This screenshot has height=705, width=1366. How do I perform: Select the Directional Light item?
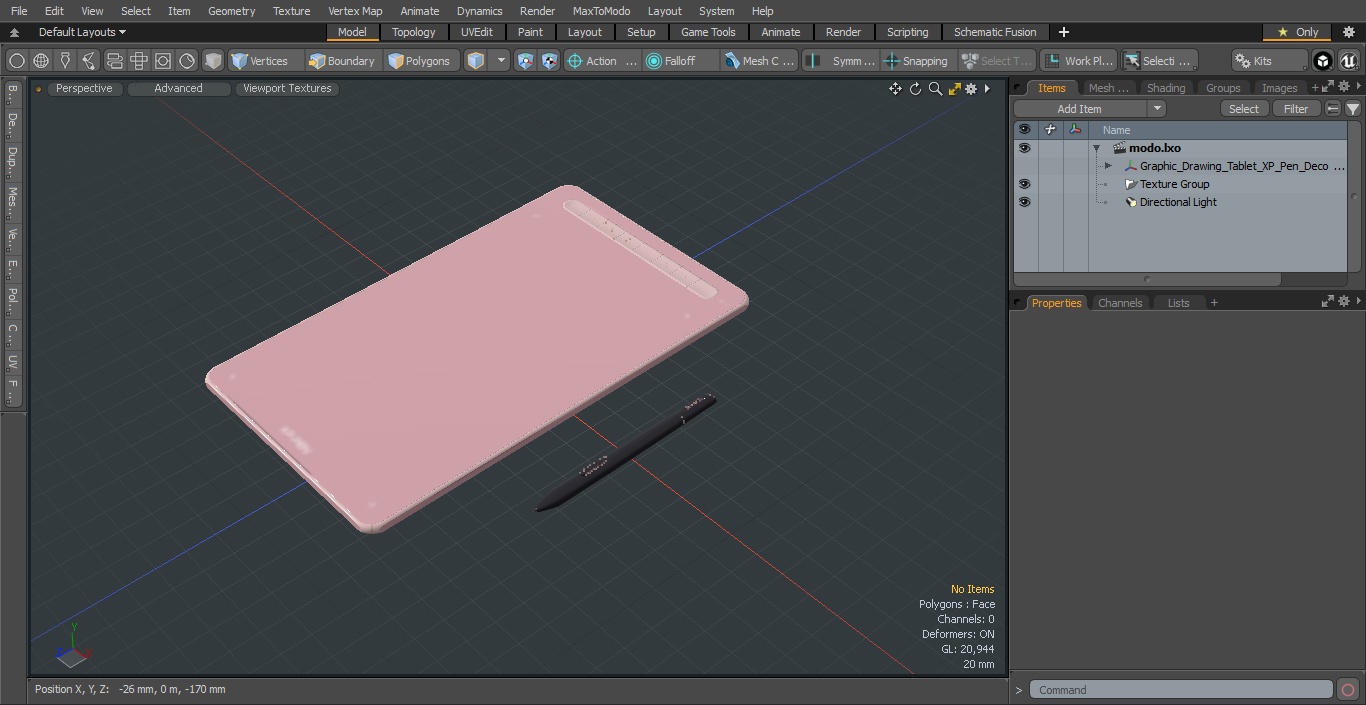[1178, 202]
